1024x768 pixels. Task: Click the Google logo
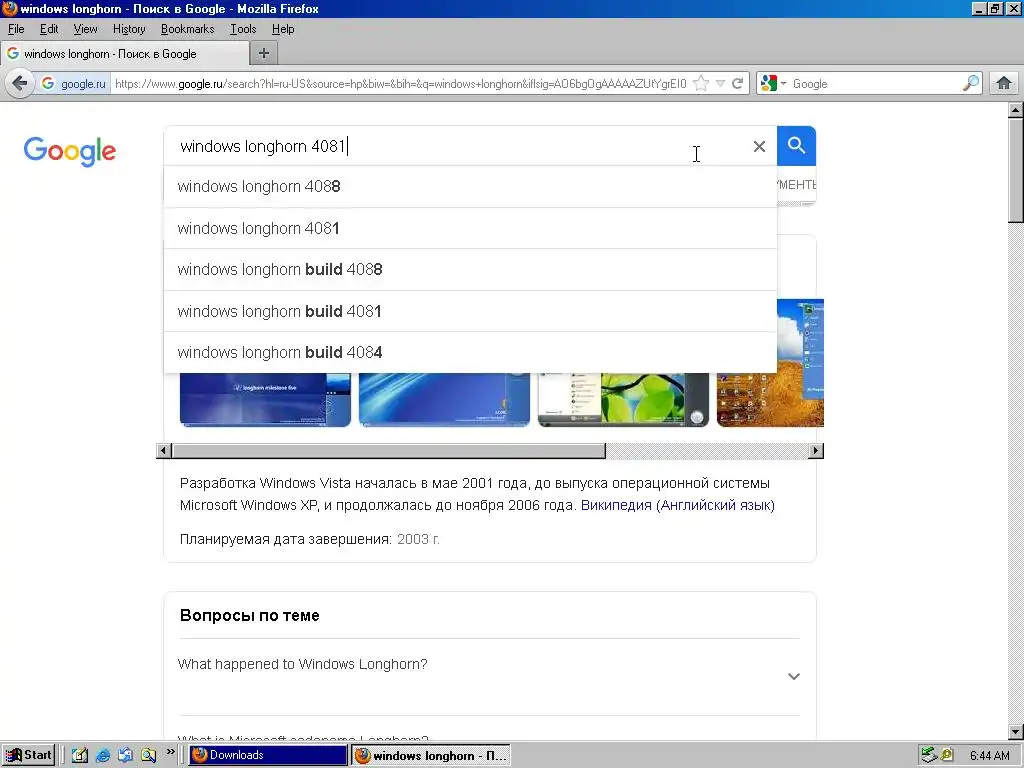tap(70, 151)
